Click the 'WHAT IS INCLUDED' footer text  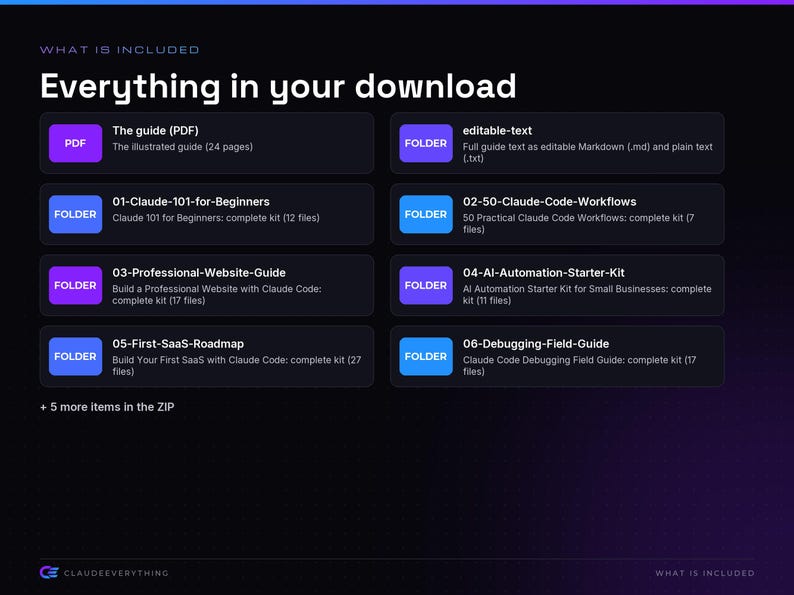pos(705,573)
